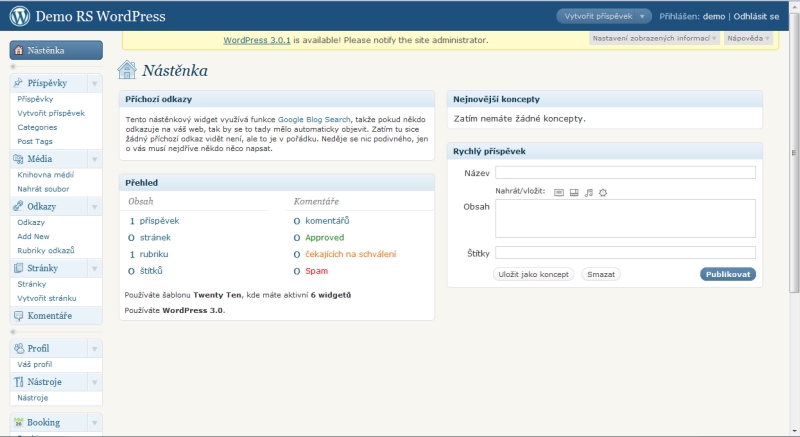Collapse the Média menu arrow
800x437 pixels.
coord(94,159)
